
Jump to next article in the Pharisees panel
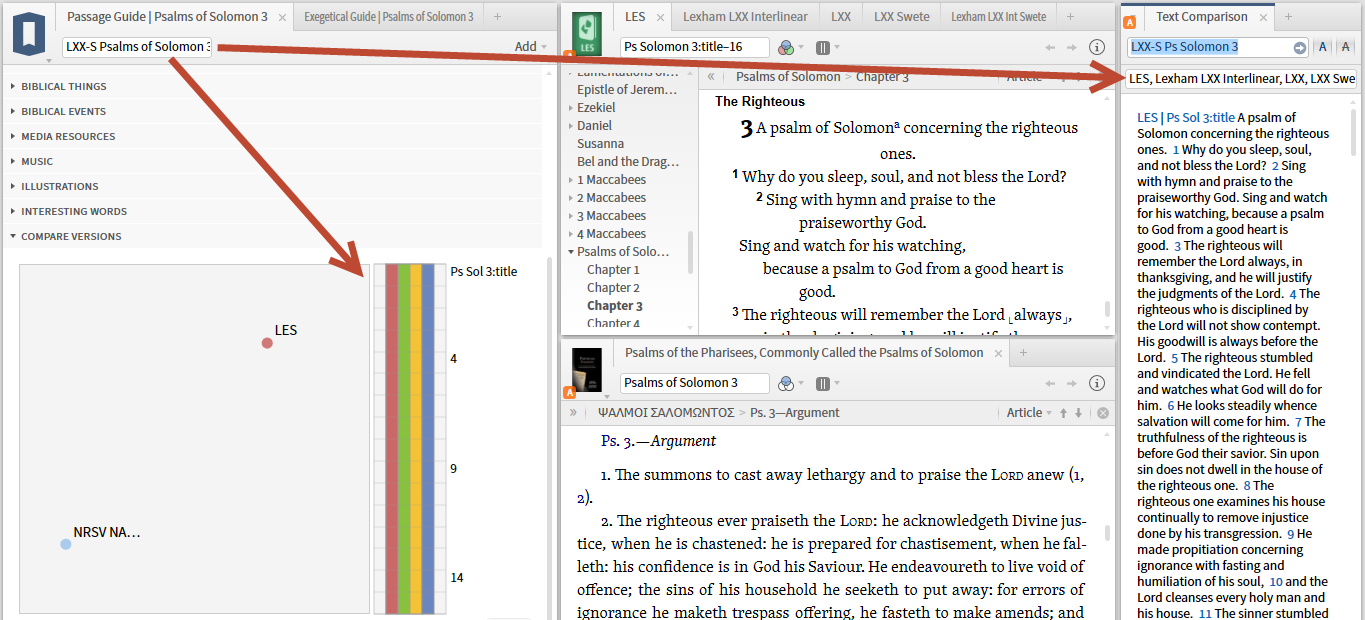(x=1078, y=413)
